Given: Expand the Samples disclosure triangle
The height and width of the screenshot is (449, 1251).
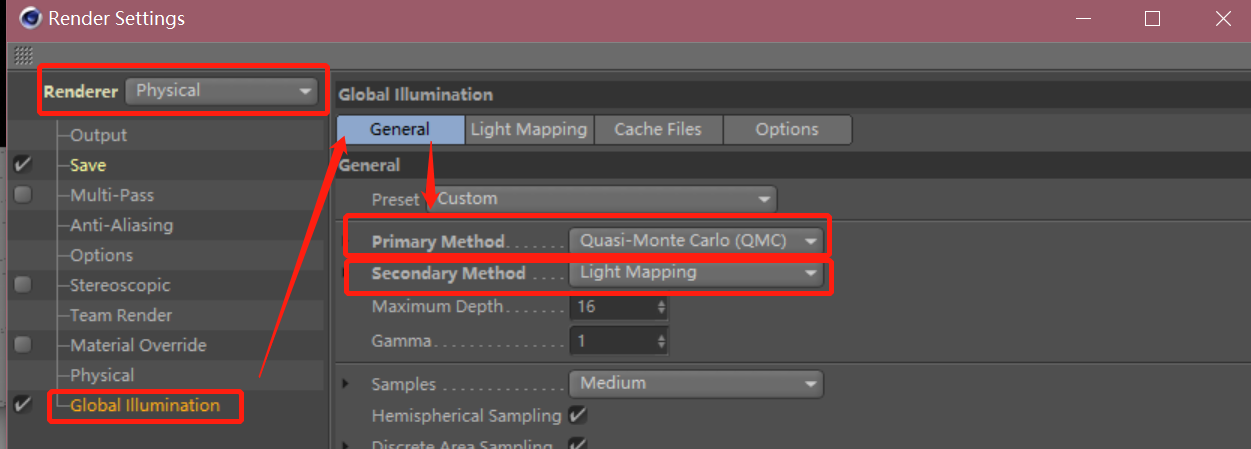Looking at the screenshot, I should point(346,383).
